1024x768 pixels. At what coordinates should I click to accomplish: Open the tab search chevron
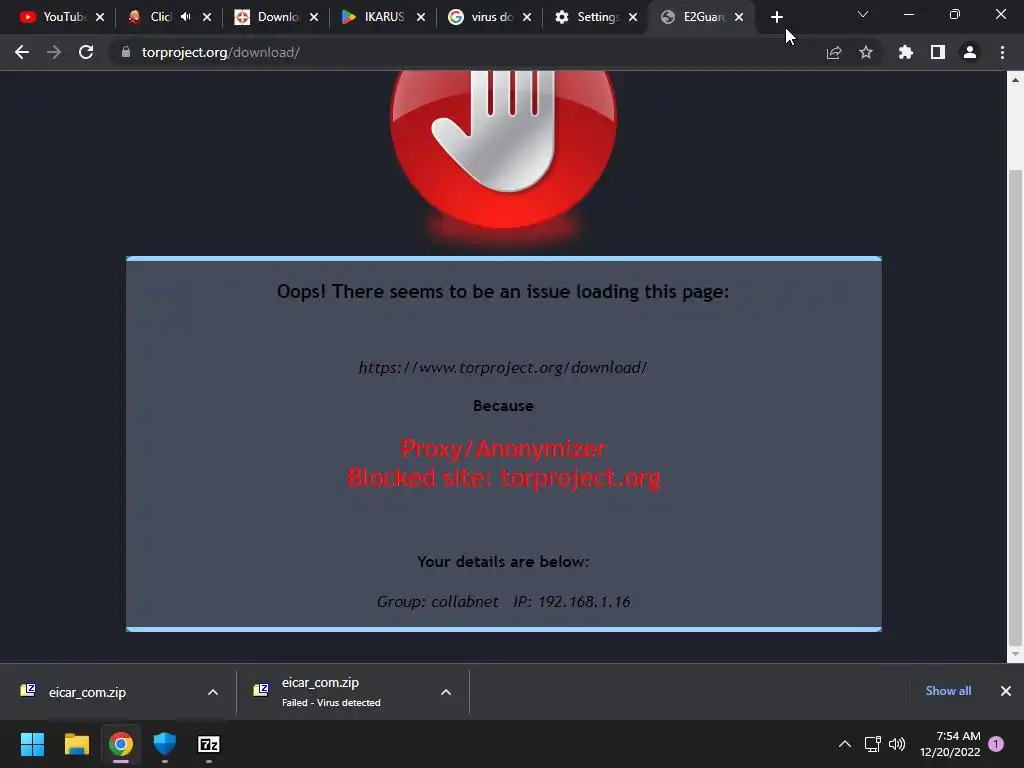(x=863, y=14)
